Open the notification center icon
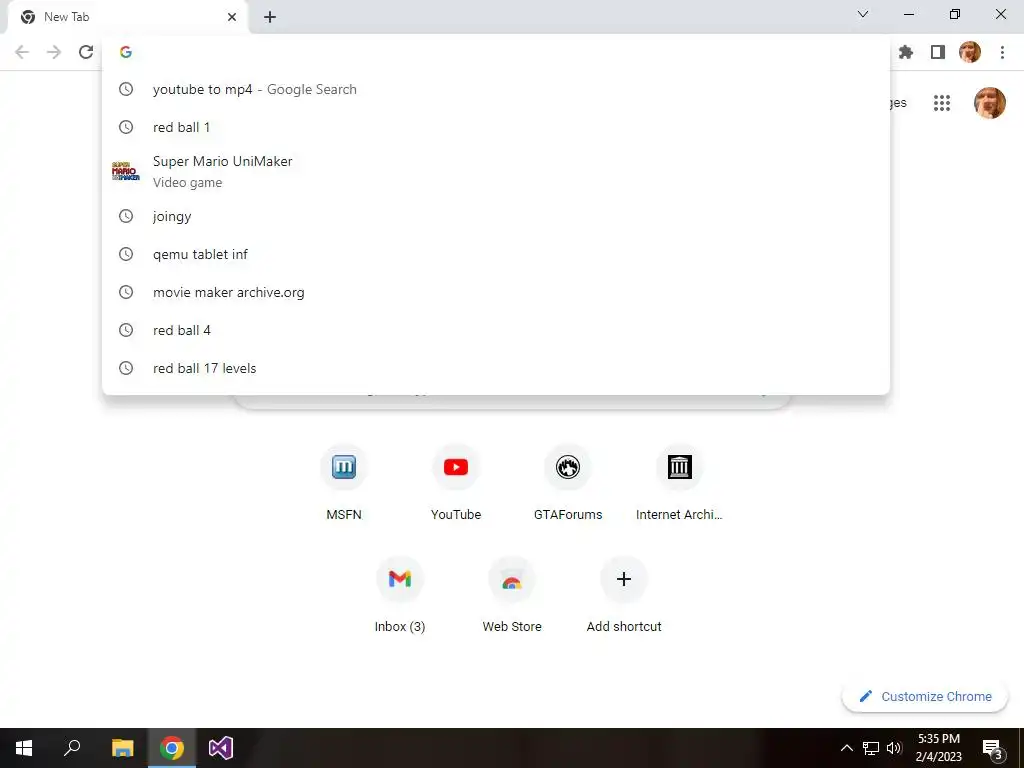The height and width of the screenshot is (768, 1024). click(992, 748)
